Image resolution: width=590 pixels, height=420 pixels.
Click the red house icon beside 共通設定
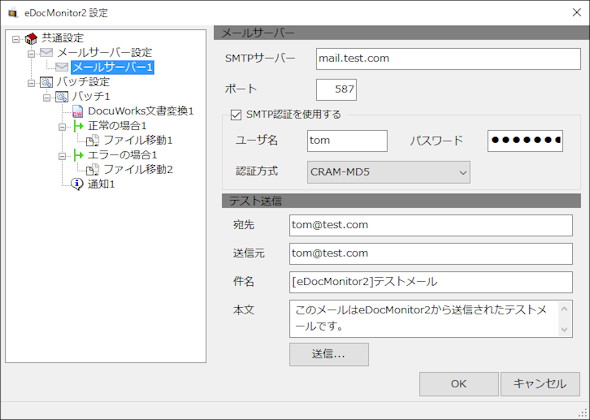tap(31, 38)
